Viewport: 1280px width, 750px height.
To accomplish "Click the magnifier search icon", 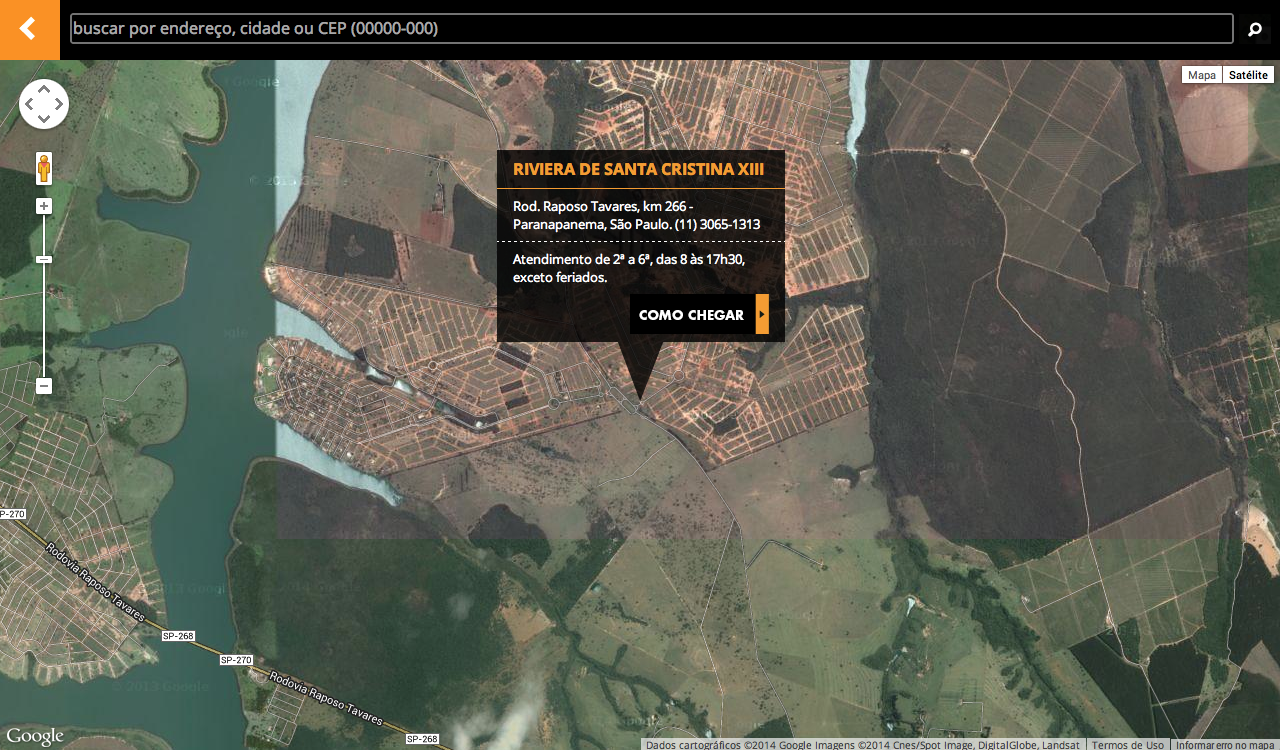I will (x=1255, y=30).
